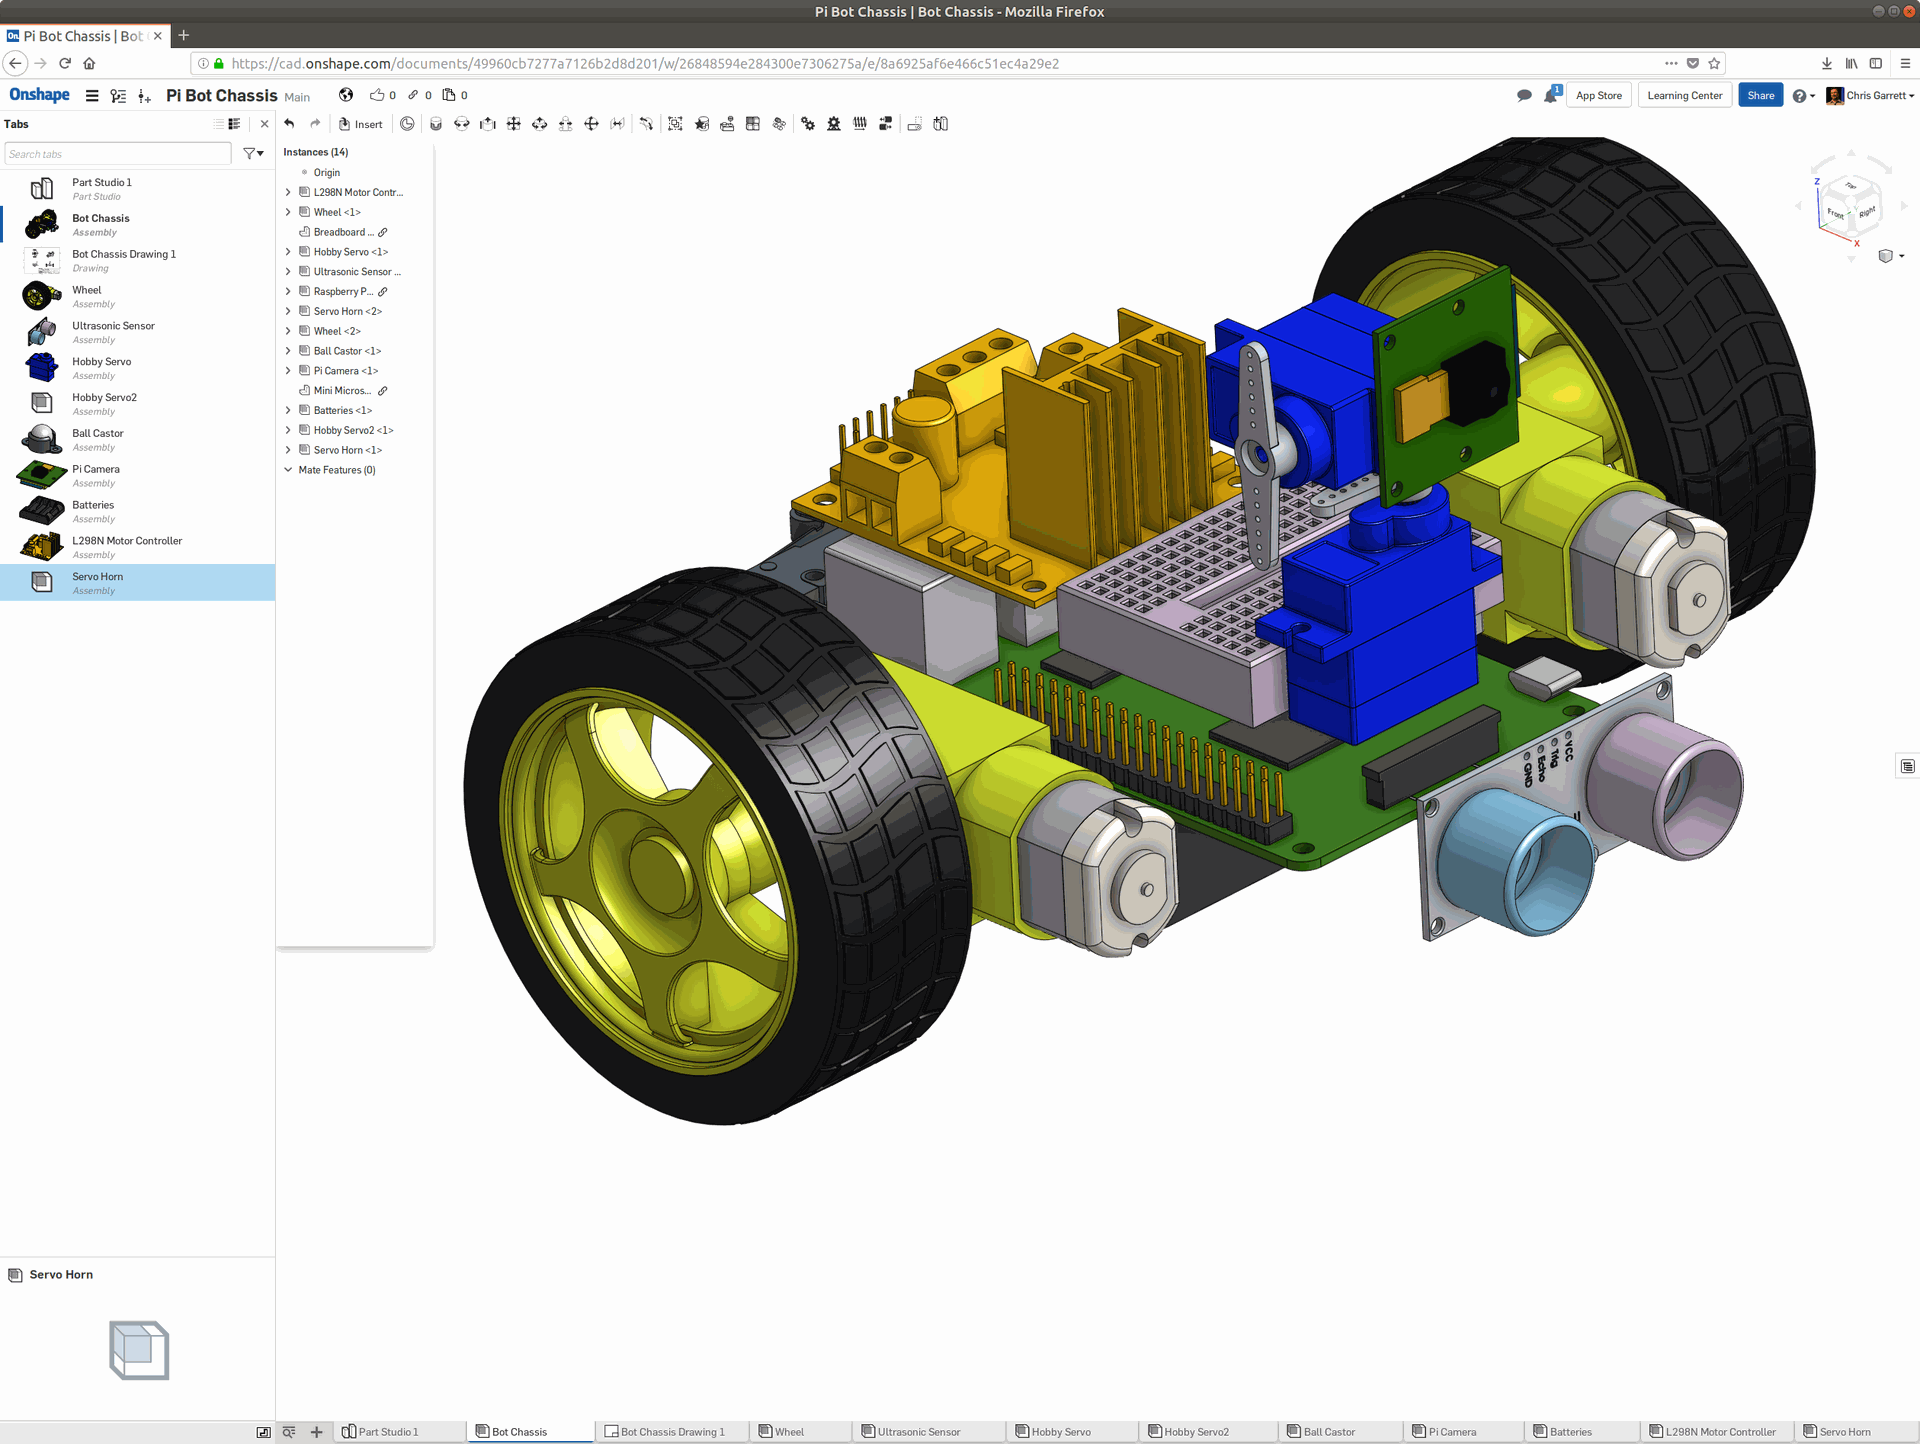Image resolution: width=1920 pixels, height=1444 pixels.
Task: Click the Undo arrow in toolbar
Action: 289,124
